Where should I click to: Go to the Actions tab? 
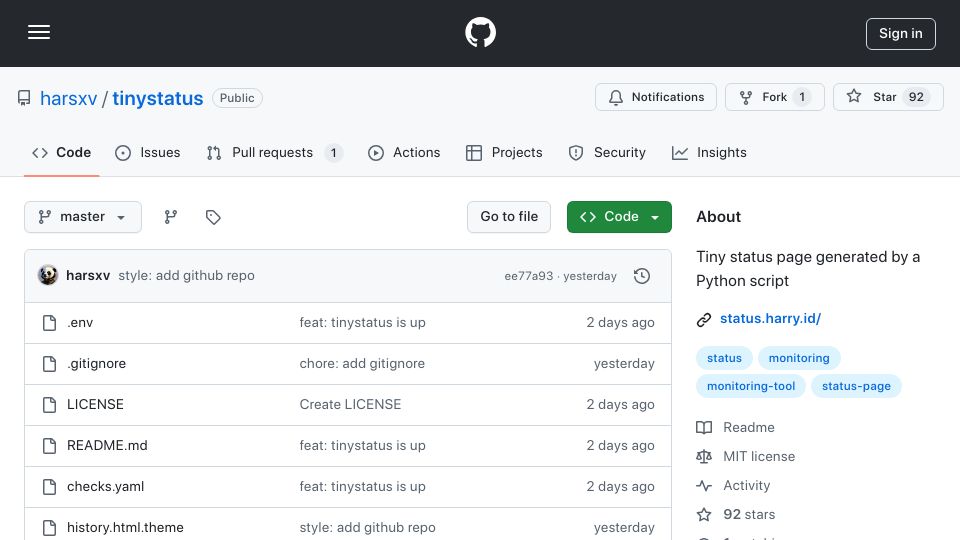click(x=403, y=152)
